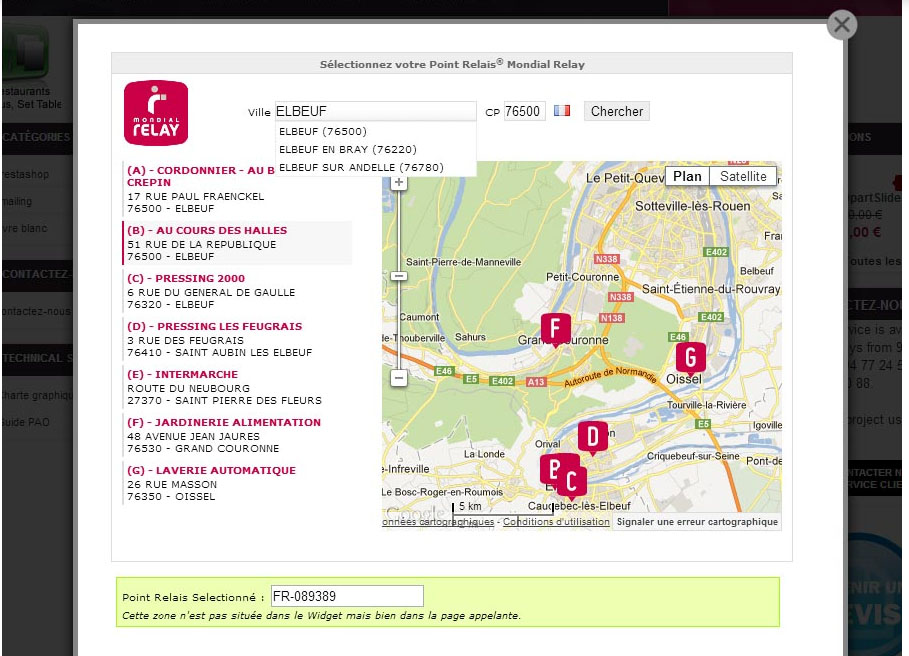Open Données cartographiques link
This screenshot has width=909, height=656.
438,522
